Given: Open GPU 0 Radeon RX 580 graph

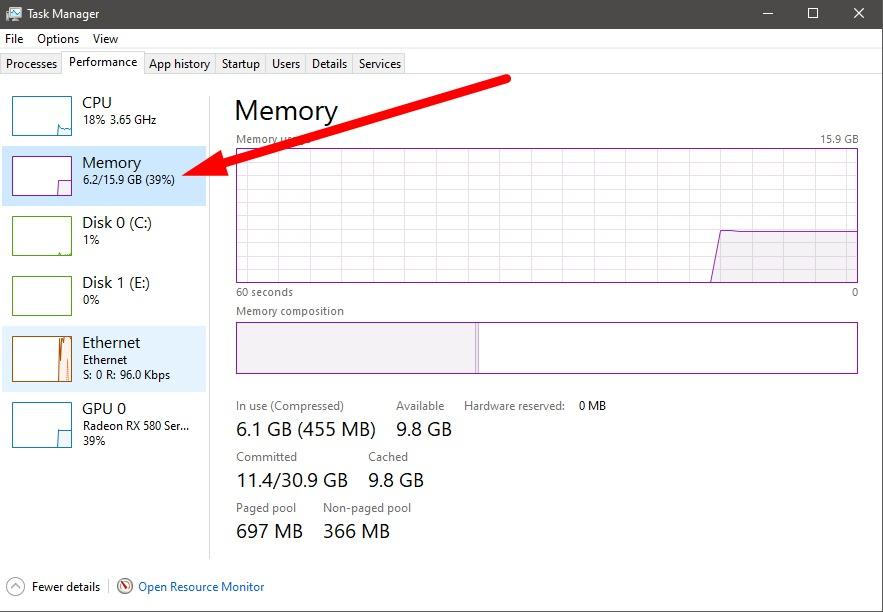Looking at the screenshot, I should [x=42, y=424].
